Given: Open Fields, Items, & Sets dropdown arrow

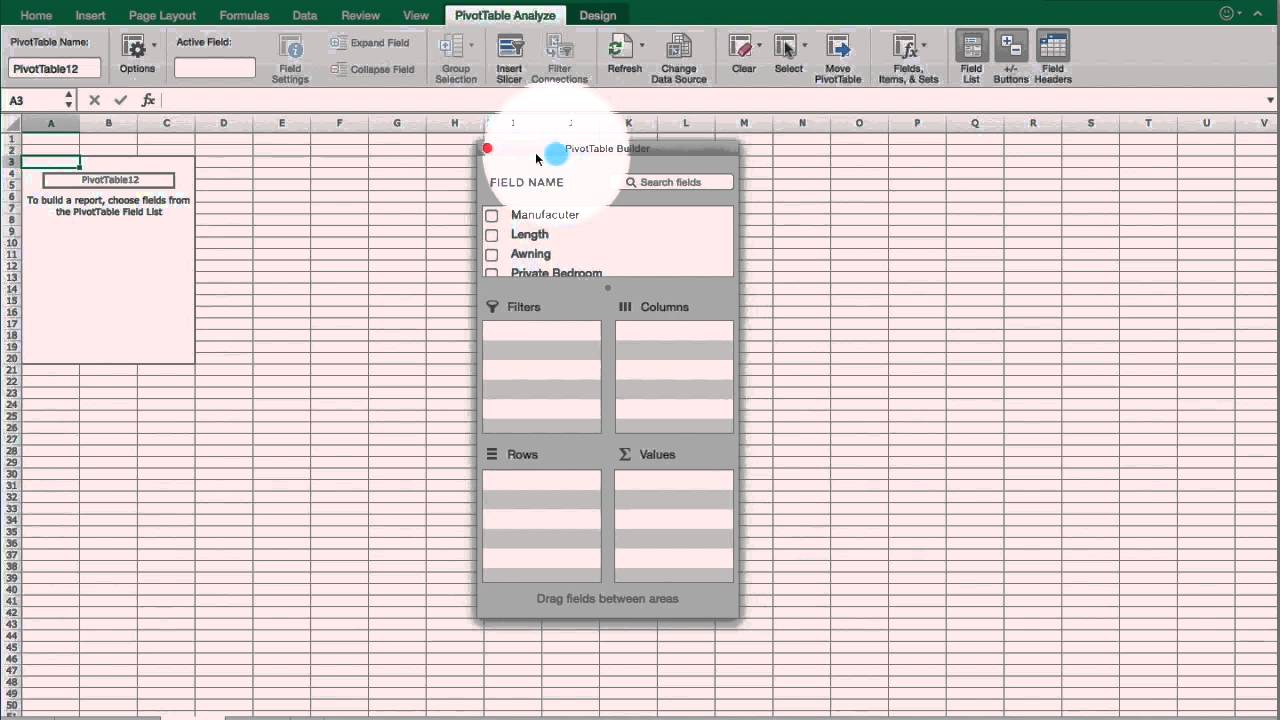Looking at the screenshot, I should tap(923, 46).
